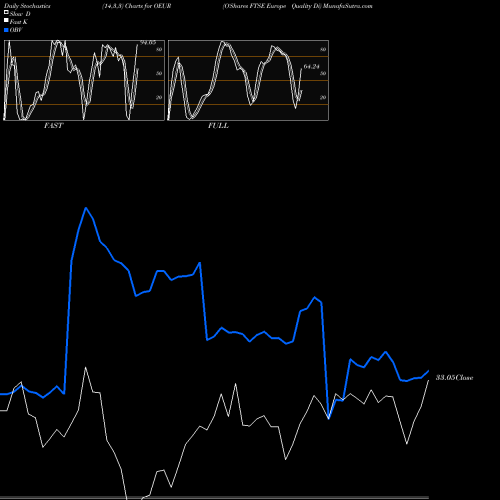Viewport: 500px width, 500px height.
Task: Click the Slow D legend swatch
Action: click(6, 13)
